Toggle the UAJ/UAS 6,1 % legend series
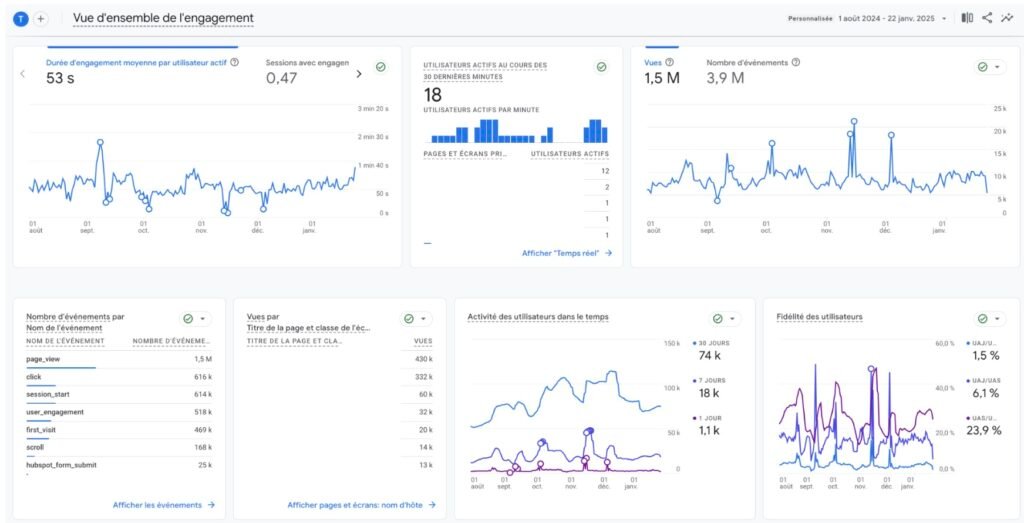 (982, 388)
